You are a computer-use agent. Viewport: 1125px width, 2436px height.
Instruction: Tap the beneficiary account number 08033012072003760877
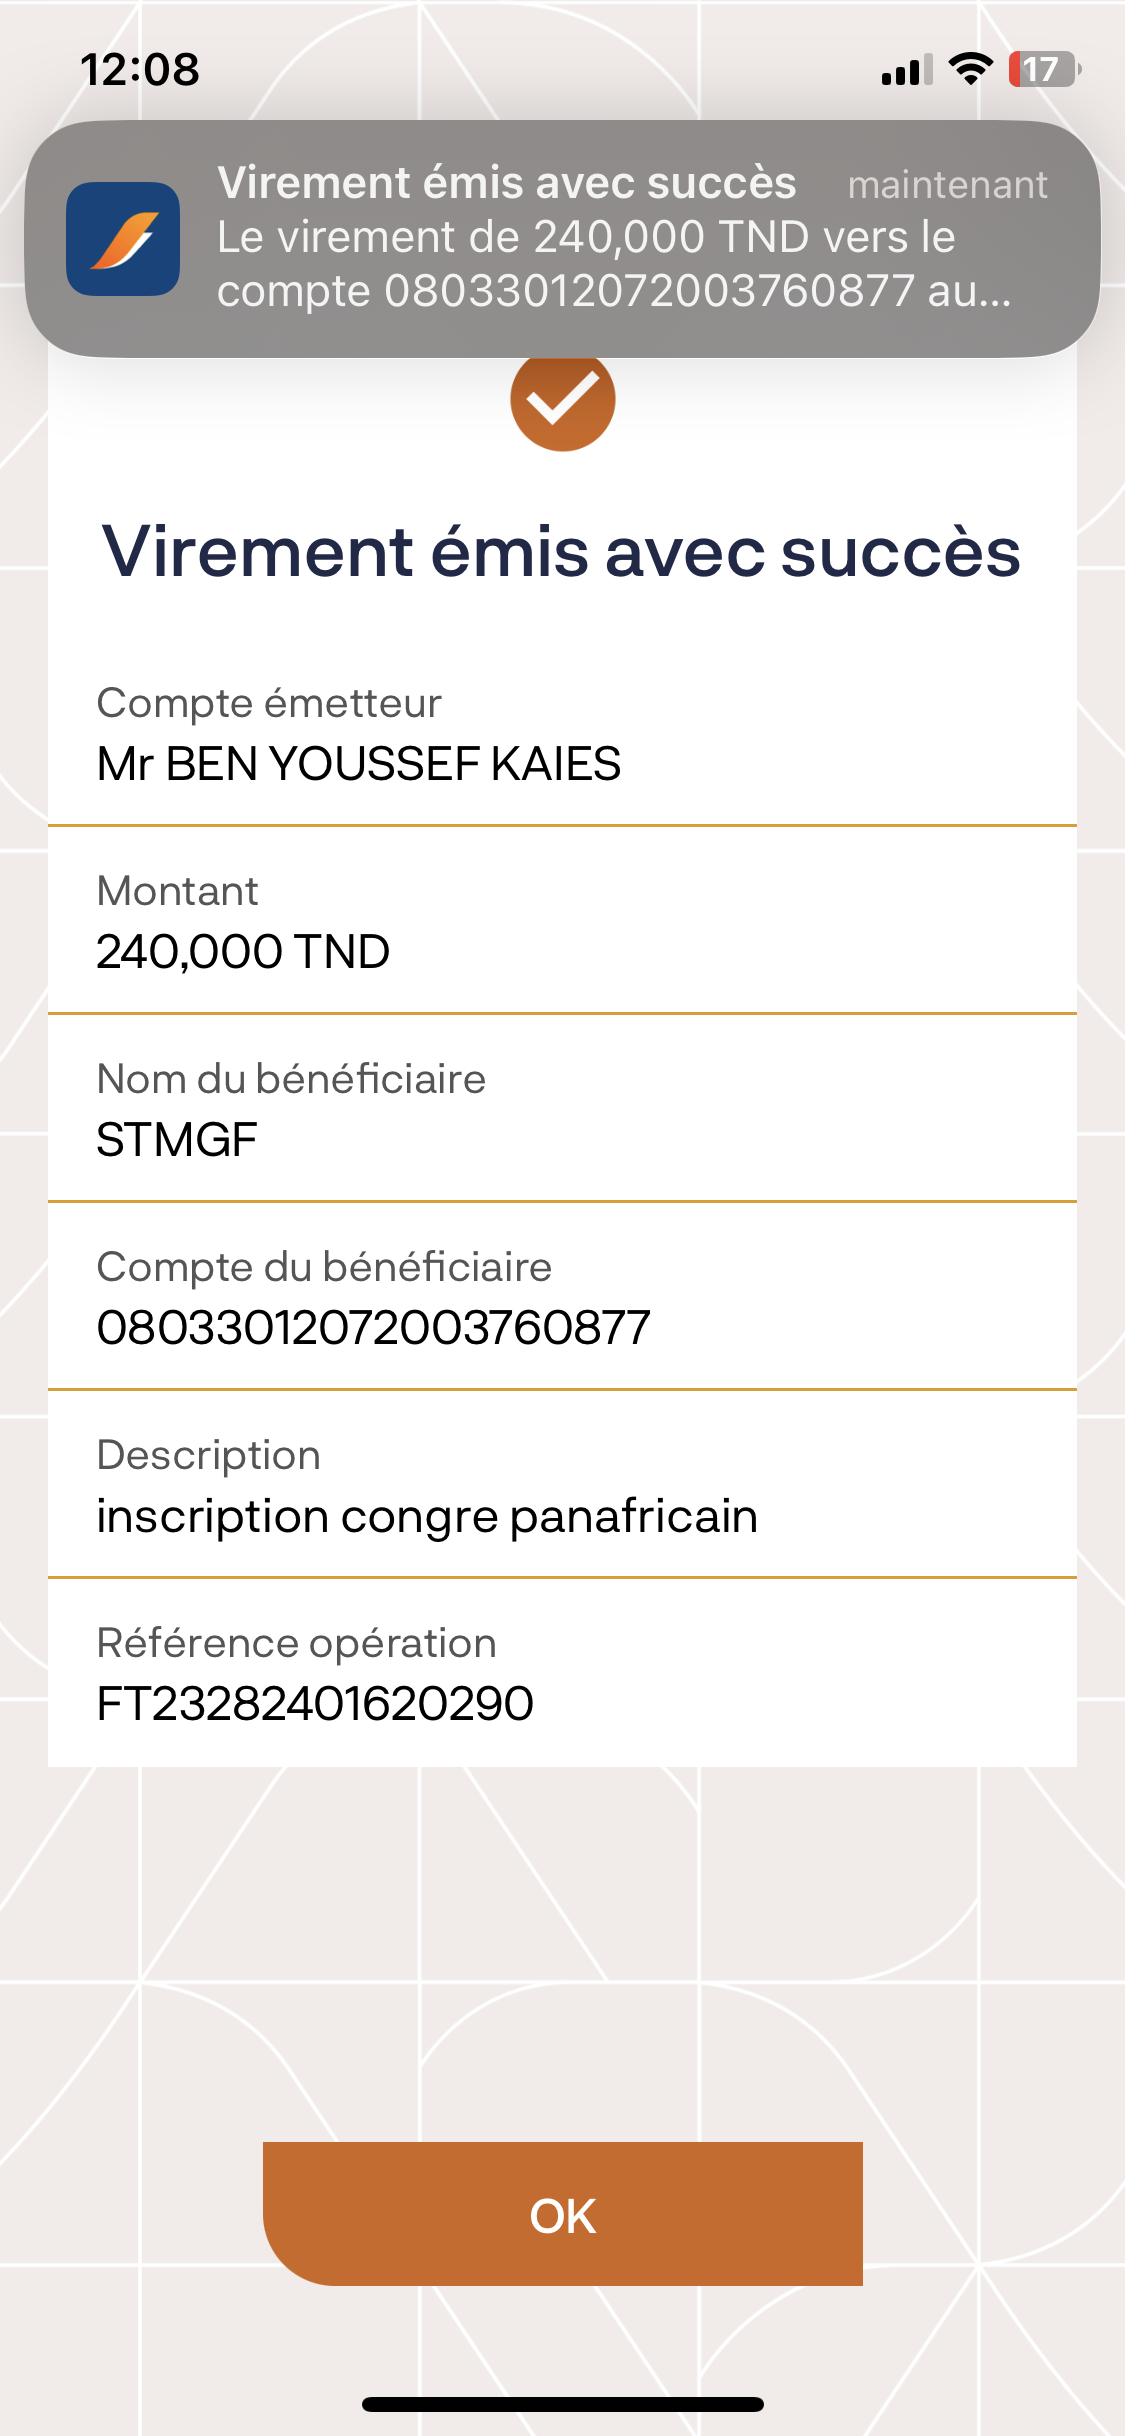[373, 1328]
